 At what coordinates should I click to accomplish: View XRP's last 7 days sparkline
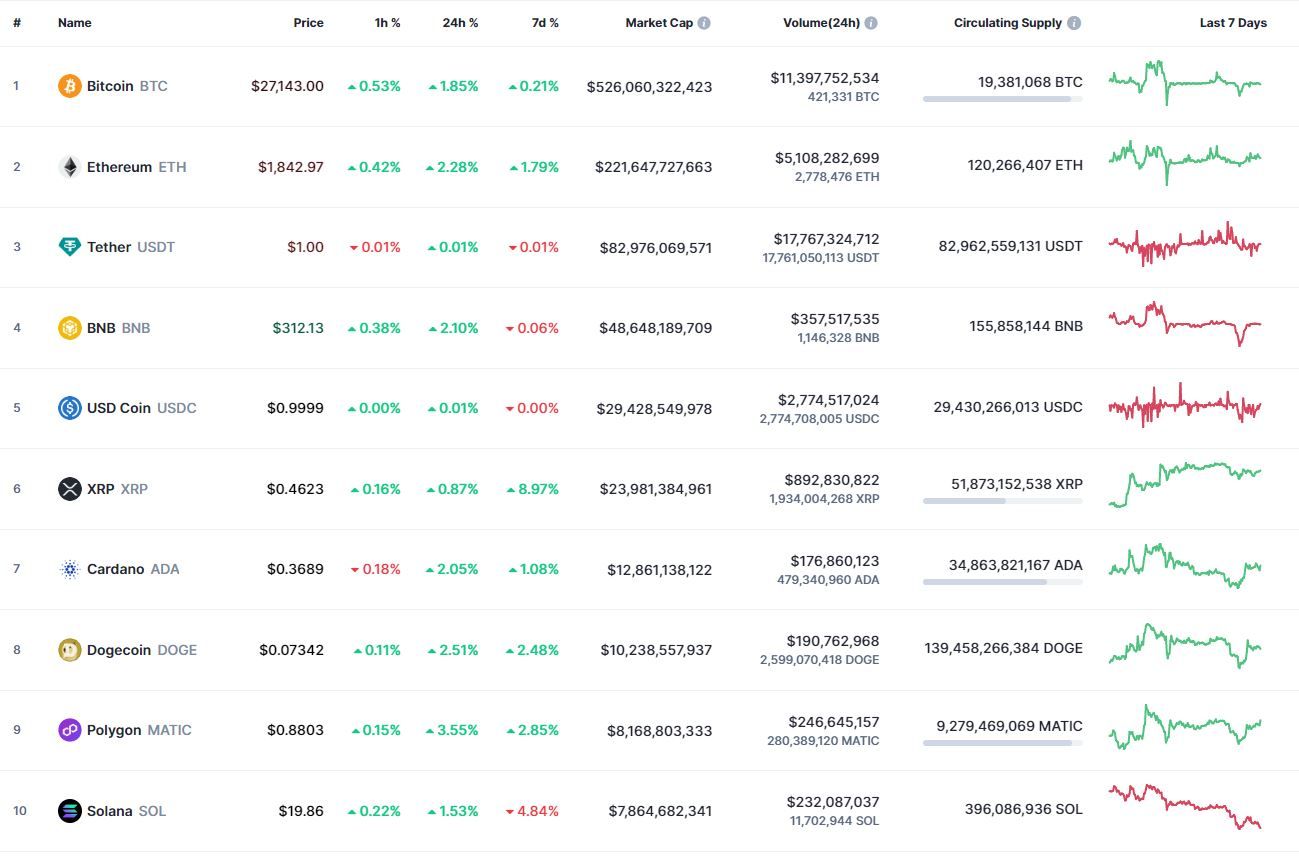[1185, 484]
